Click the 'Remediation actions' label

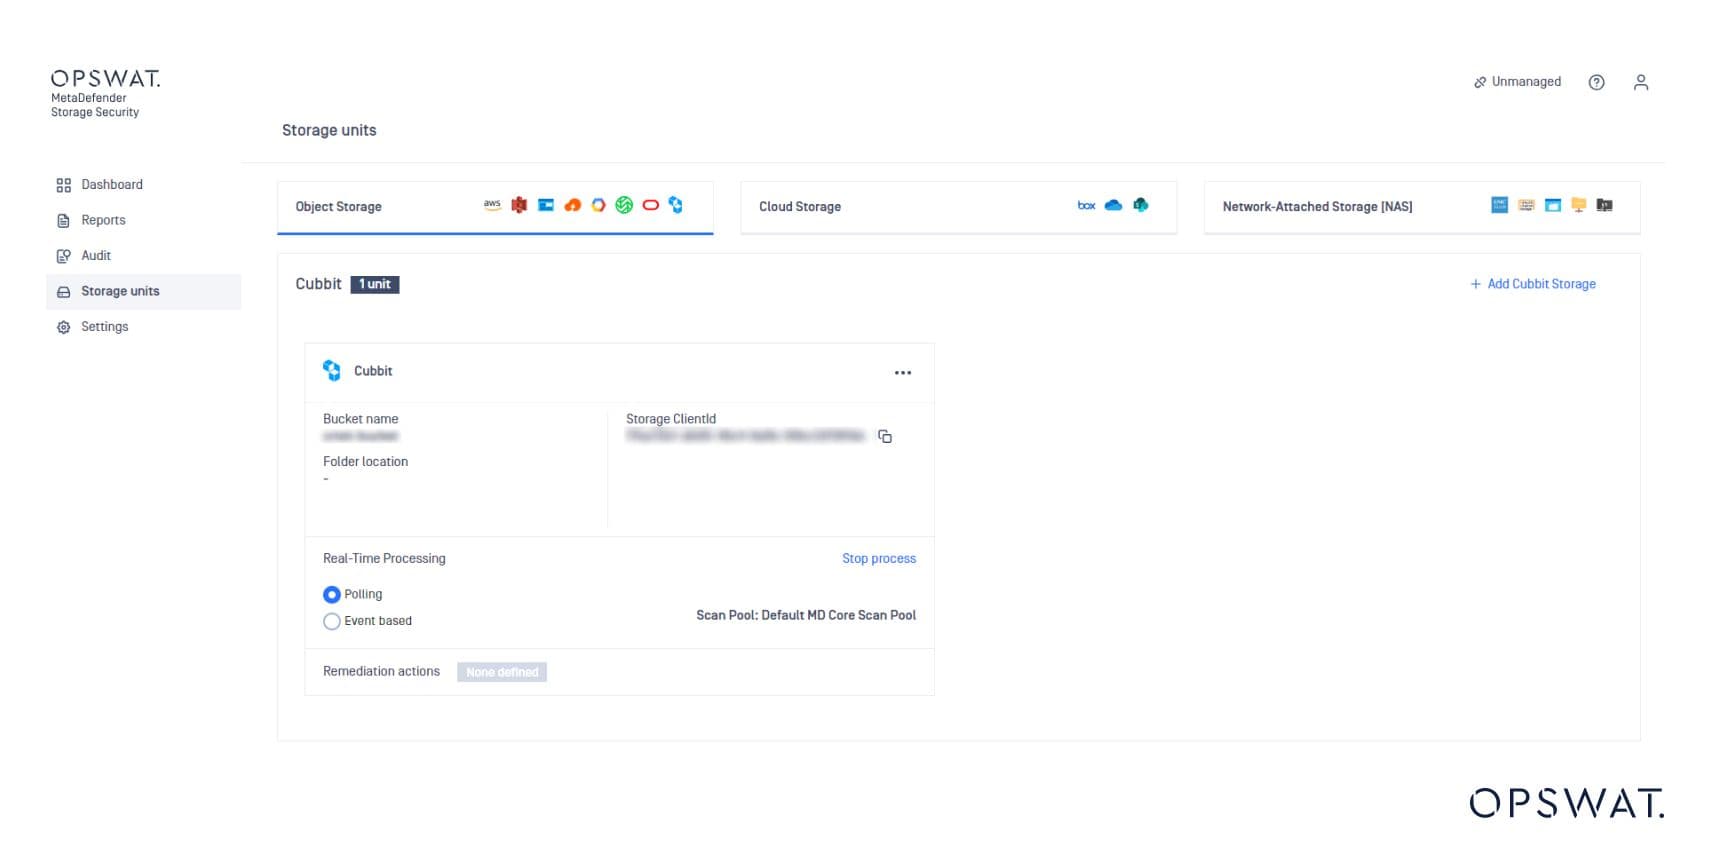pyautogui.click(x=381, y=671)
